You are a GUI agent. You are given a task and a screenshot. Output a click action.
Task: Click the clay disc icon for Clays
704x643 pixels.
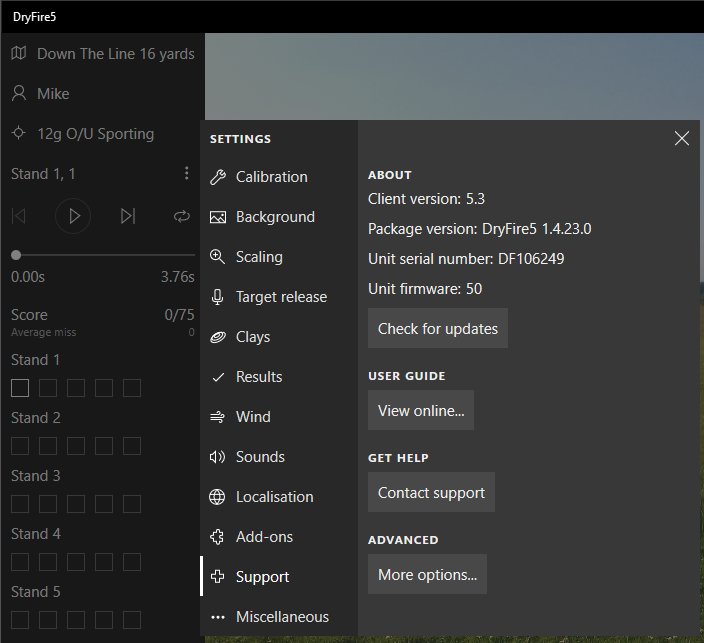pos(218,337)
